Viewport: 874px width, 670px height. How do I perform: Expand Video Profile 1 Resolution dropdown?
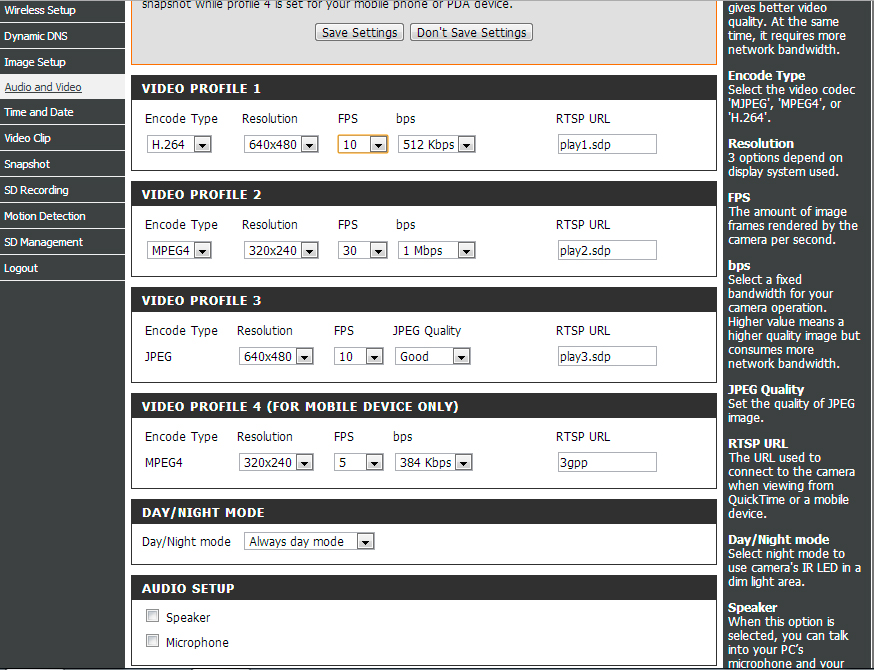coord(281,144)
